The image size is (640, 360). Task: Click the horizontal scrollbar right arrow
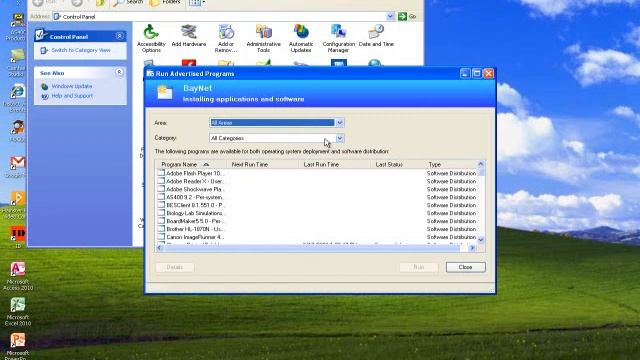(472, 248)
